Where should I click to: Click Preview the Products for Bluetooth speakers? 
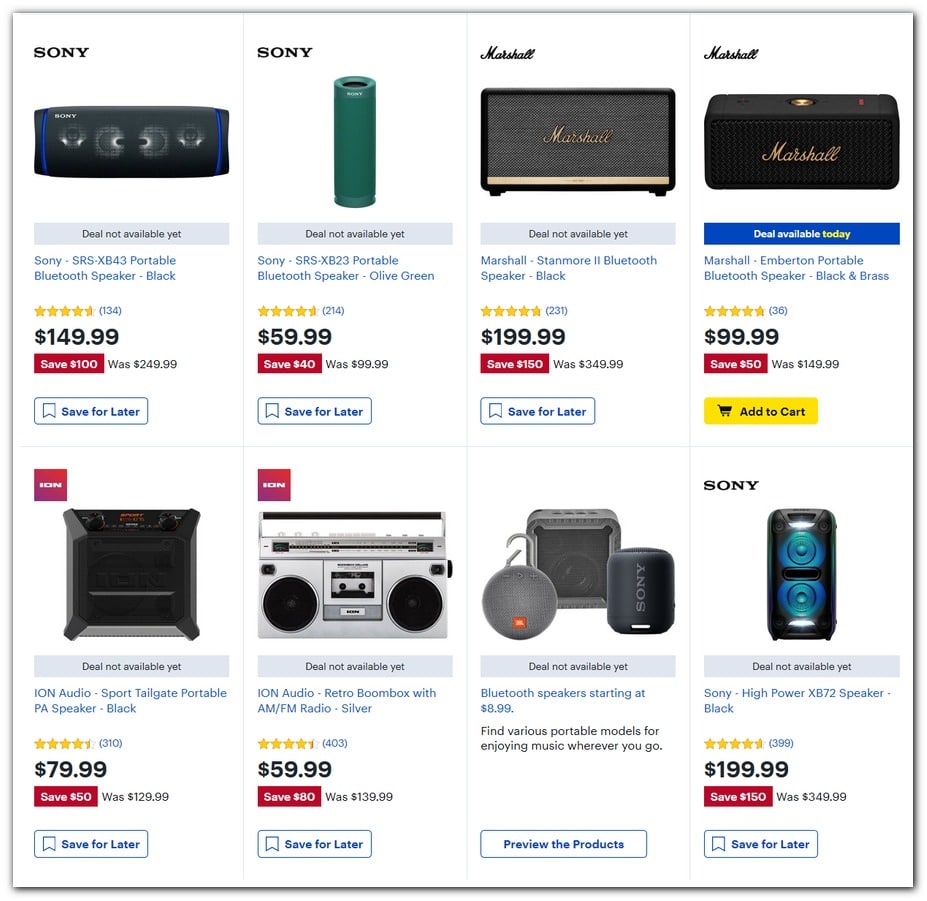563,843
